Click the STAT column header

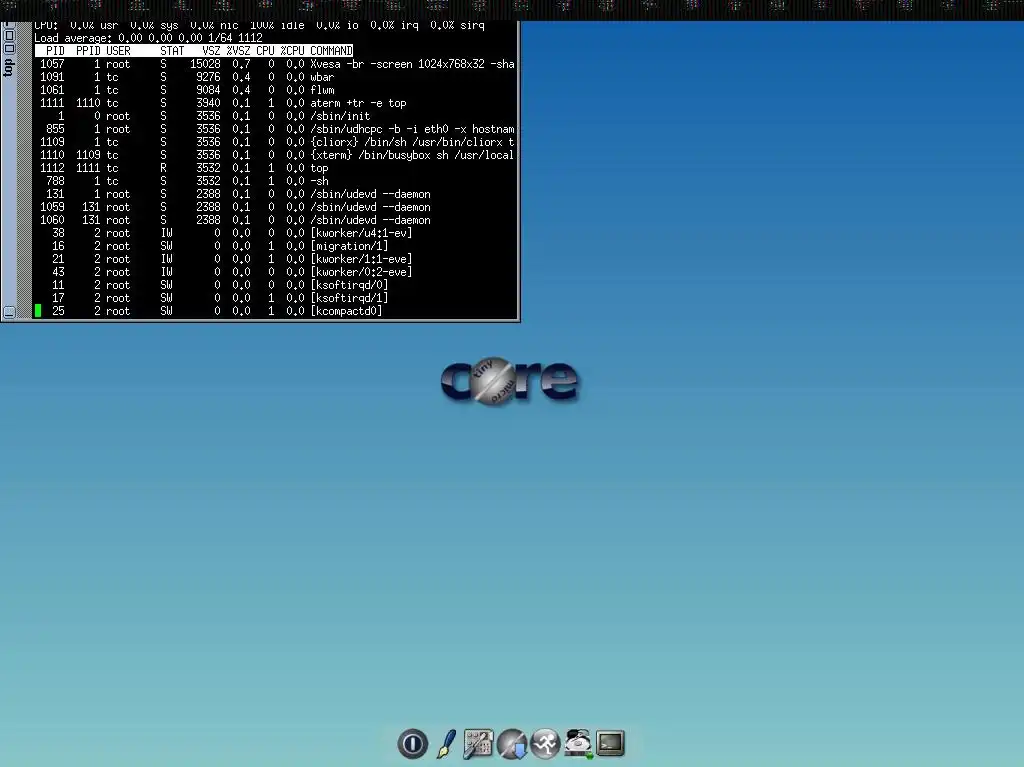point(172,51)
